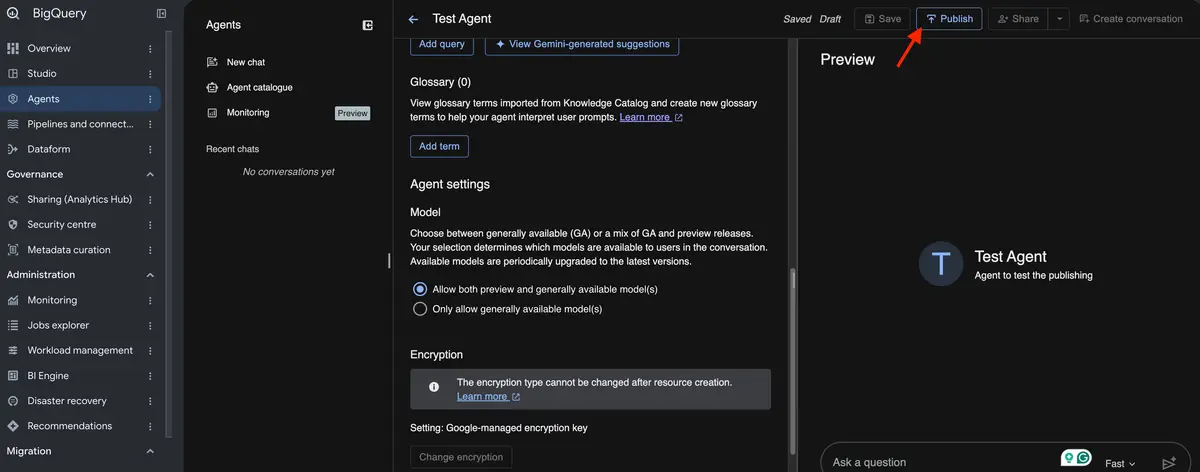Click the Test Agent avatar in preview
The width and height of the screenshot is (1200, 472).
coord(941,265)
